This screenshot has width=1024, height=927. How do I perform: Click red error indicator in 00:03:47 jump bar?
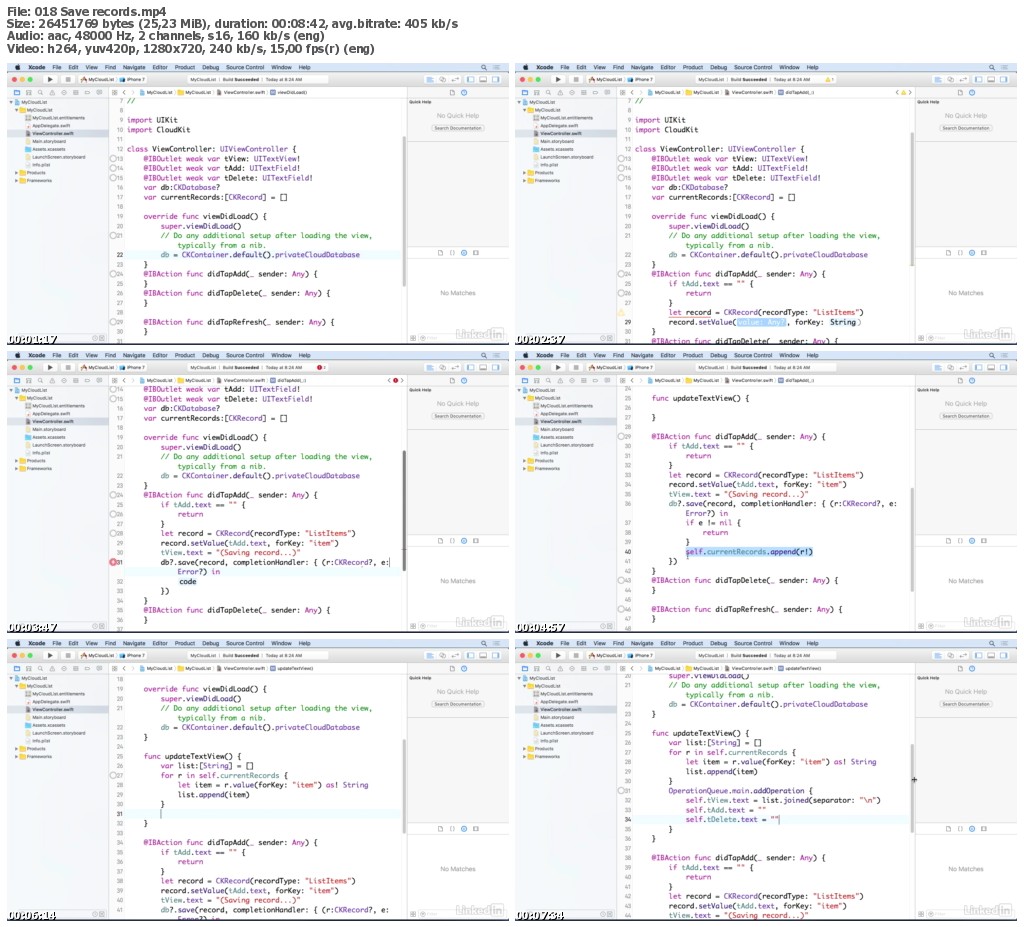395,380
